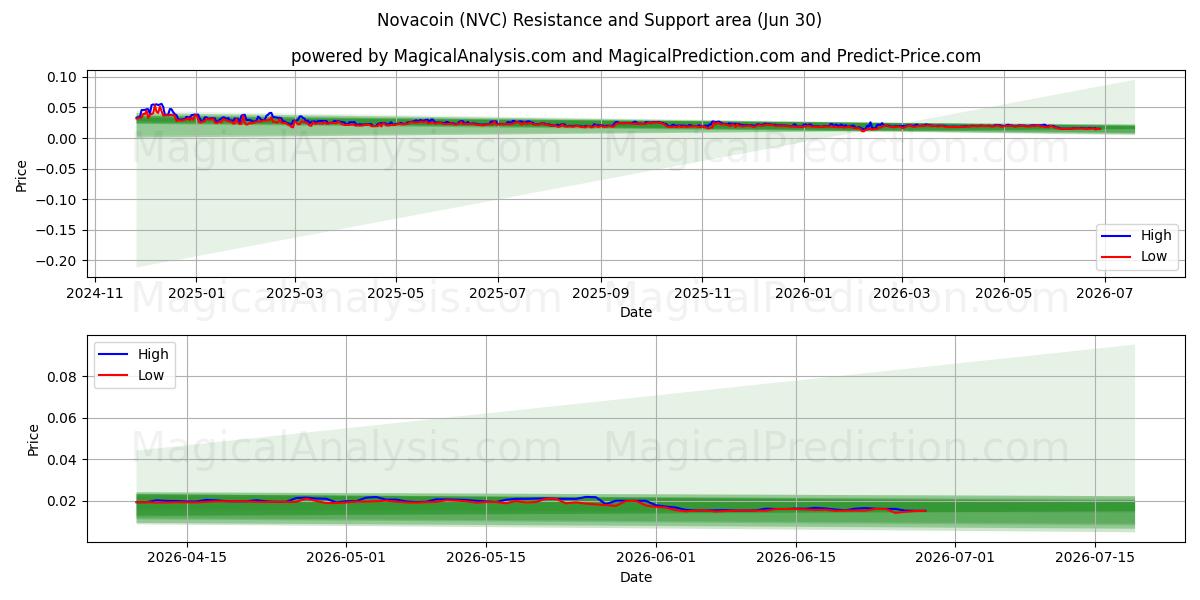Click the '2026-07-15' date label on the bottom chart
This screenshot has width=1200, height=600.
(1095, 559)
